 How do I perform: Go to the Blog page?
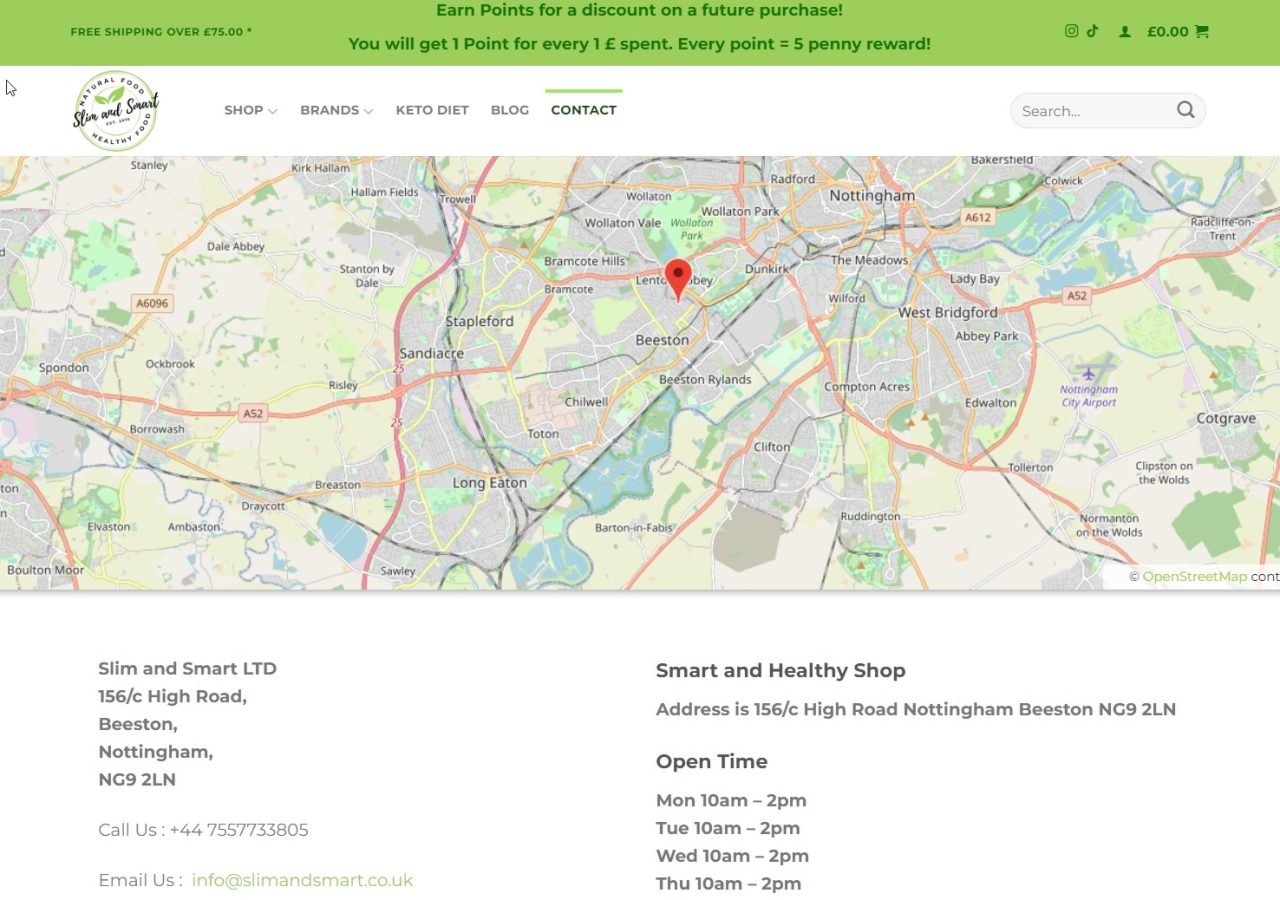click(510, 110)
